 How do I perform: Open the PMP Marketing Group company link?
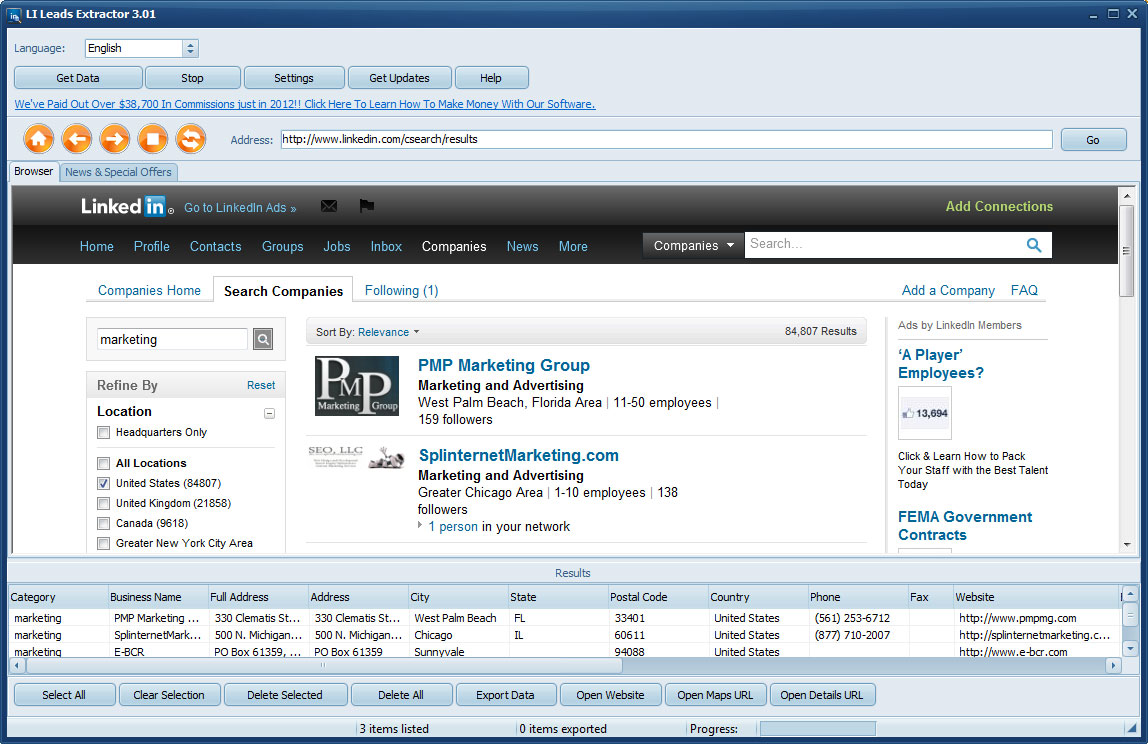pyautogui.click(x=504, y=365)
